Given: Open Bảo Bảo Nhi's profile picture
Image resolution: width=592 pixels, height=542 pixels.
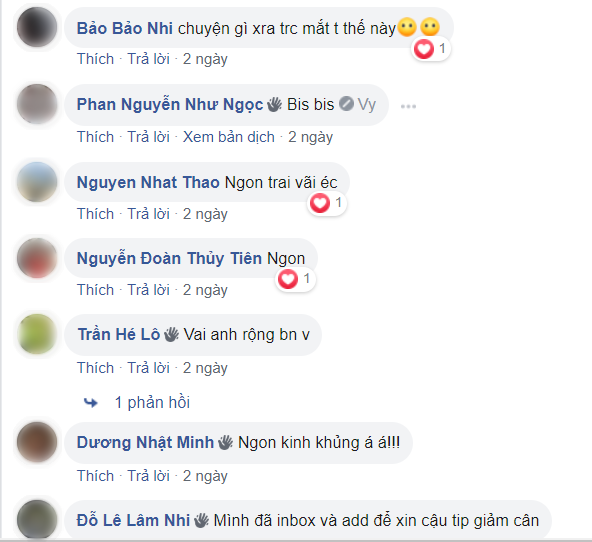Looking at the screenshot, I should pyautogui.click(x=37, y=27).
